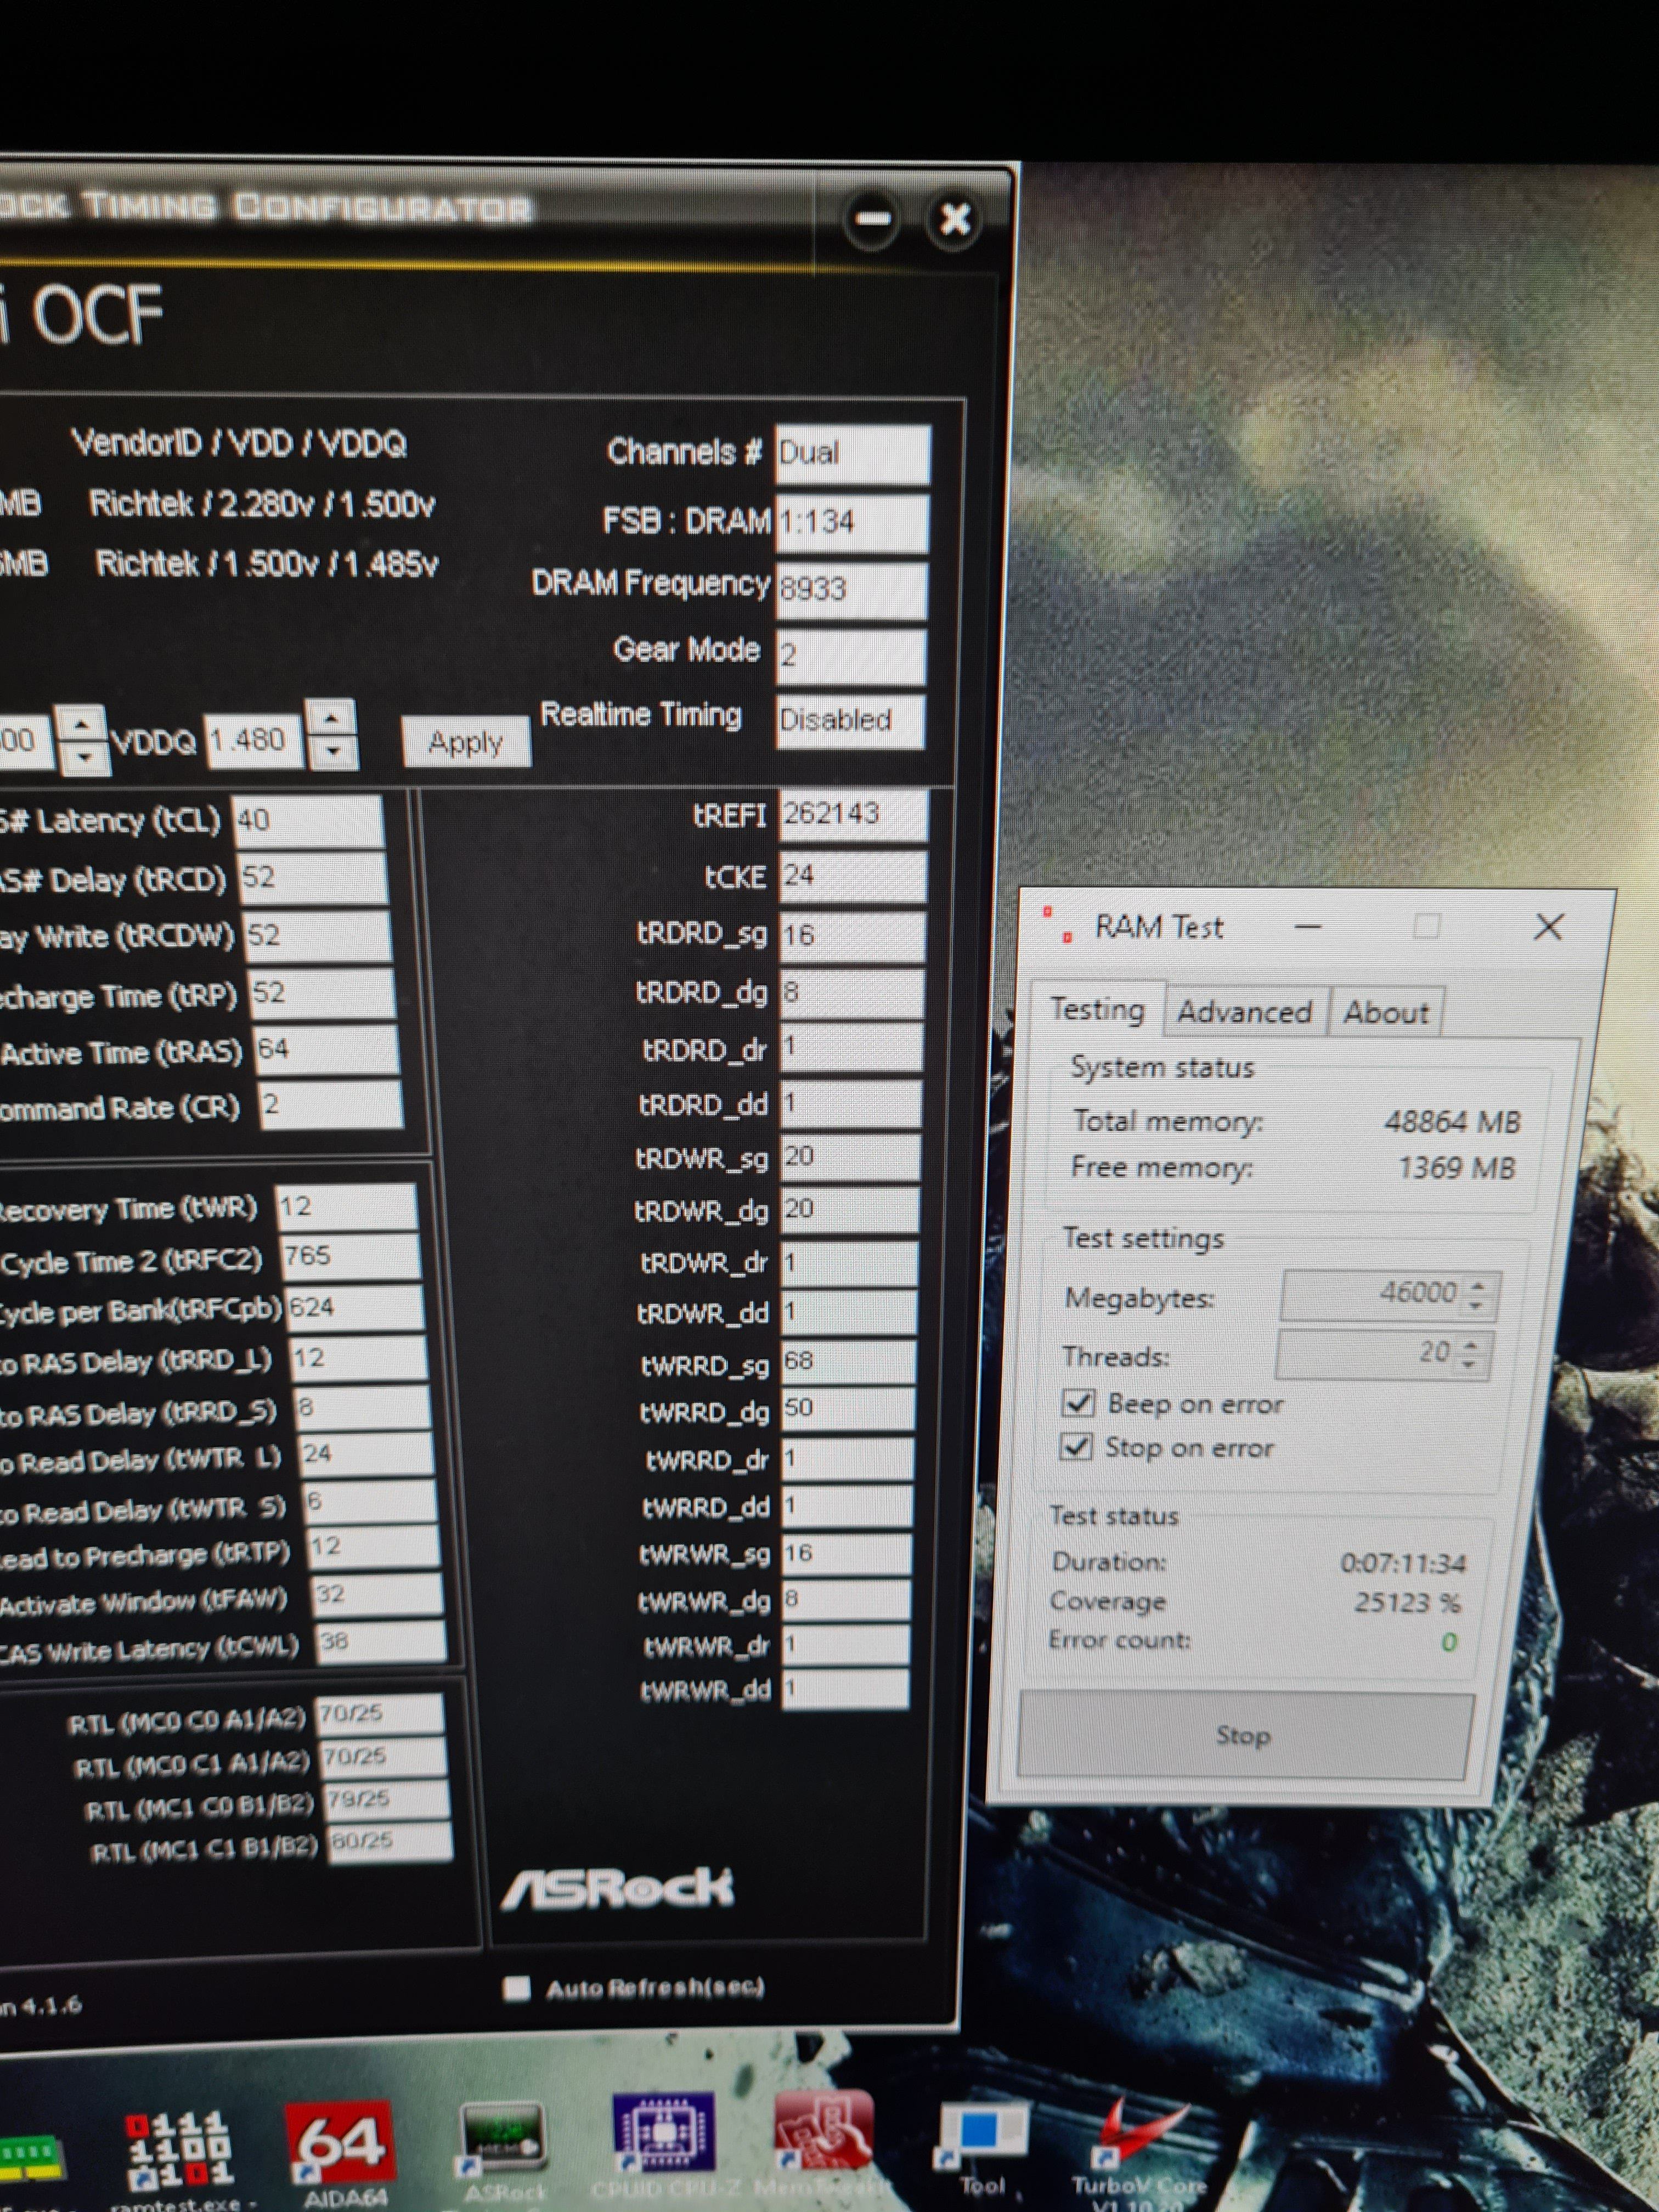The height and width of the screenshot is (2212, 1659).
Task: Select the tRCD delay field
Action: coord(312,878)
